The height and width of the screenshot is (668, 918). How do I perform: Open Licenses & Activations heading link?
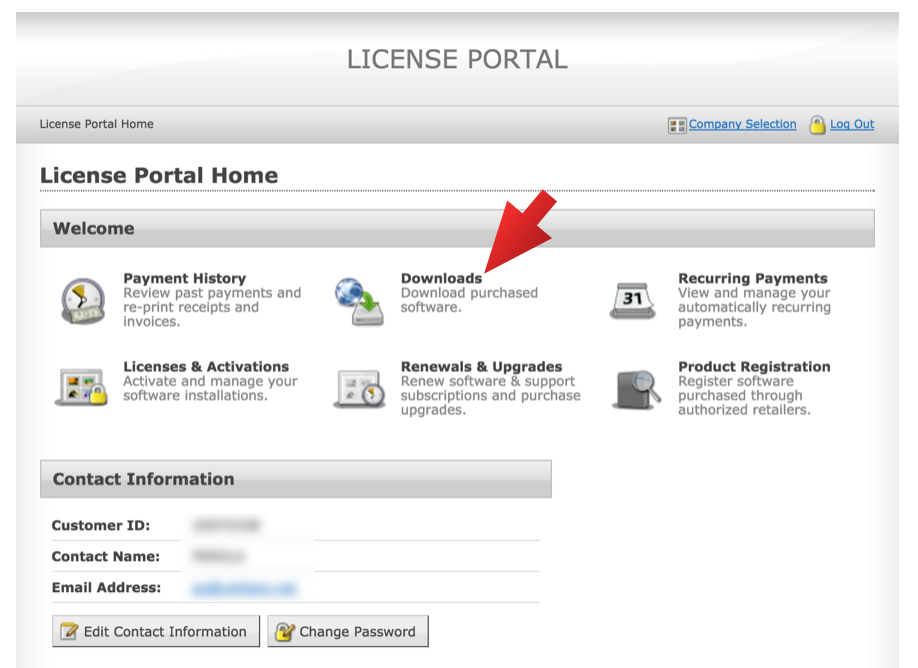point(205,366)
